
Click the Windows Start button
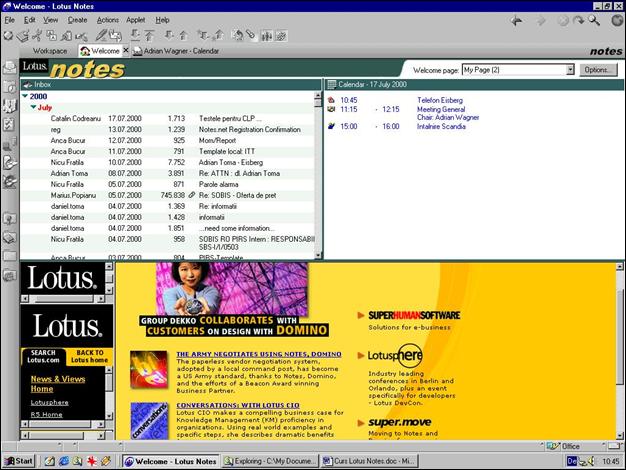[19, 461]
